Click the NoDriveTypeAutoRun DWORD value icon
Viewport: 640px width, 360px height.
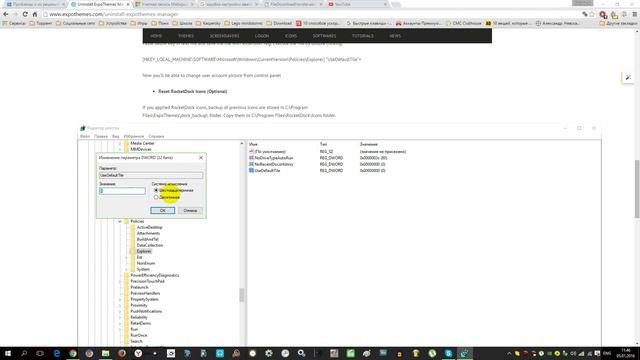click(x=251, y=158)
